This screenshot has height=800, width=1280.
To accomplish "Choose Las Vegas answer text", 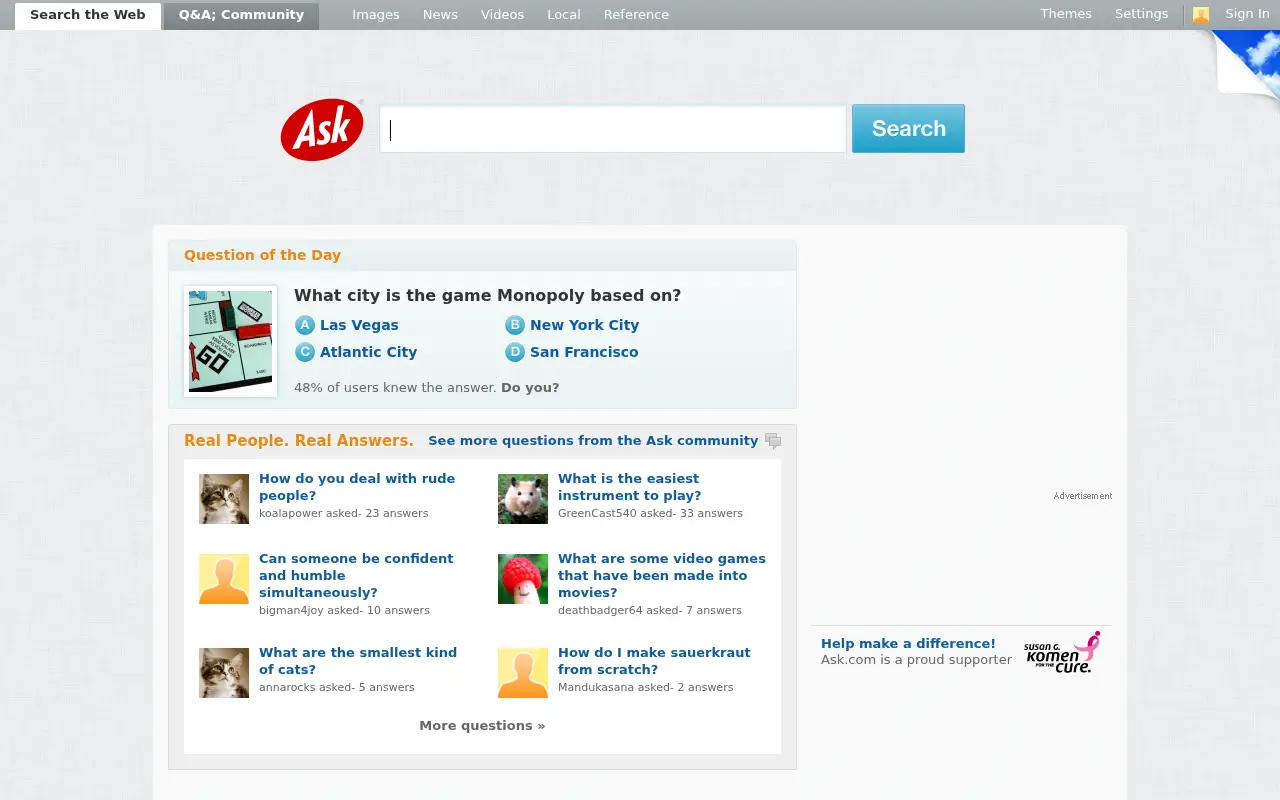I will [x=359, y=325].
